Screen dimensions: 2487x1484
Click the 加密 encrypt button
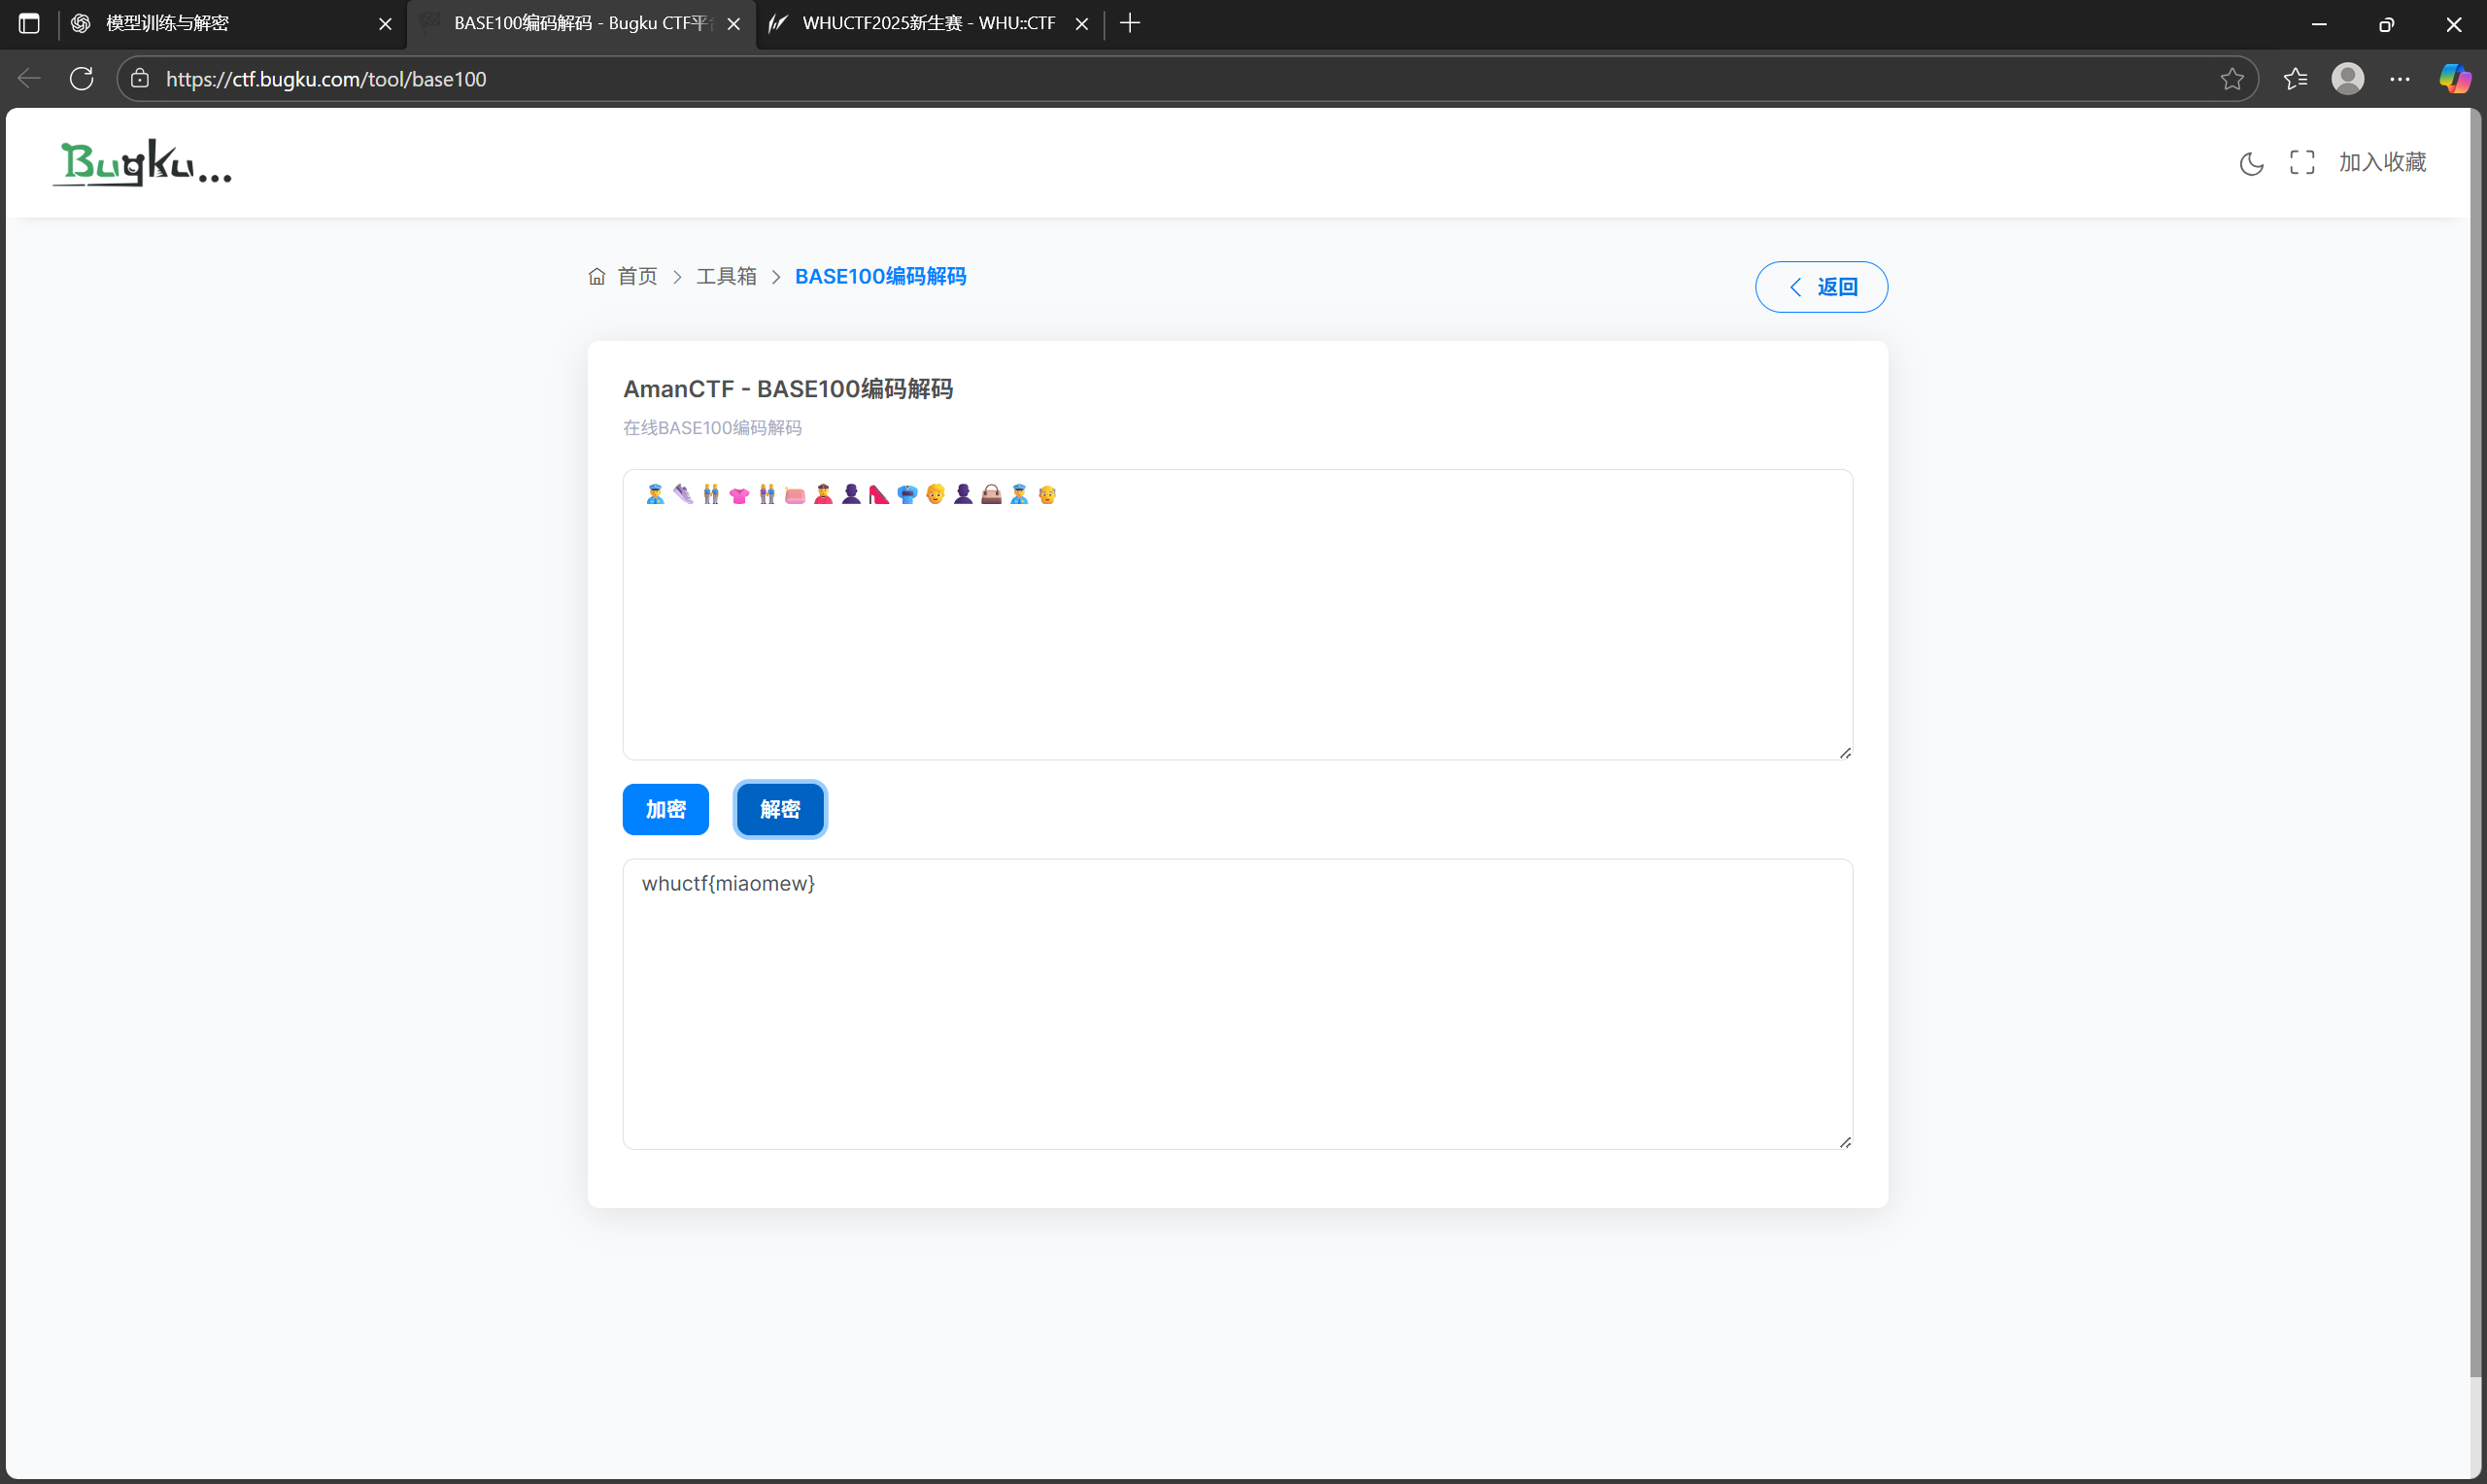665,809
